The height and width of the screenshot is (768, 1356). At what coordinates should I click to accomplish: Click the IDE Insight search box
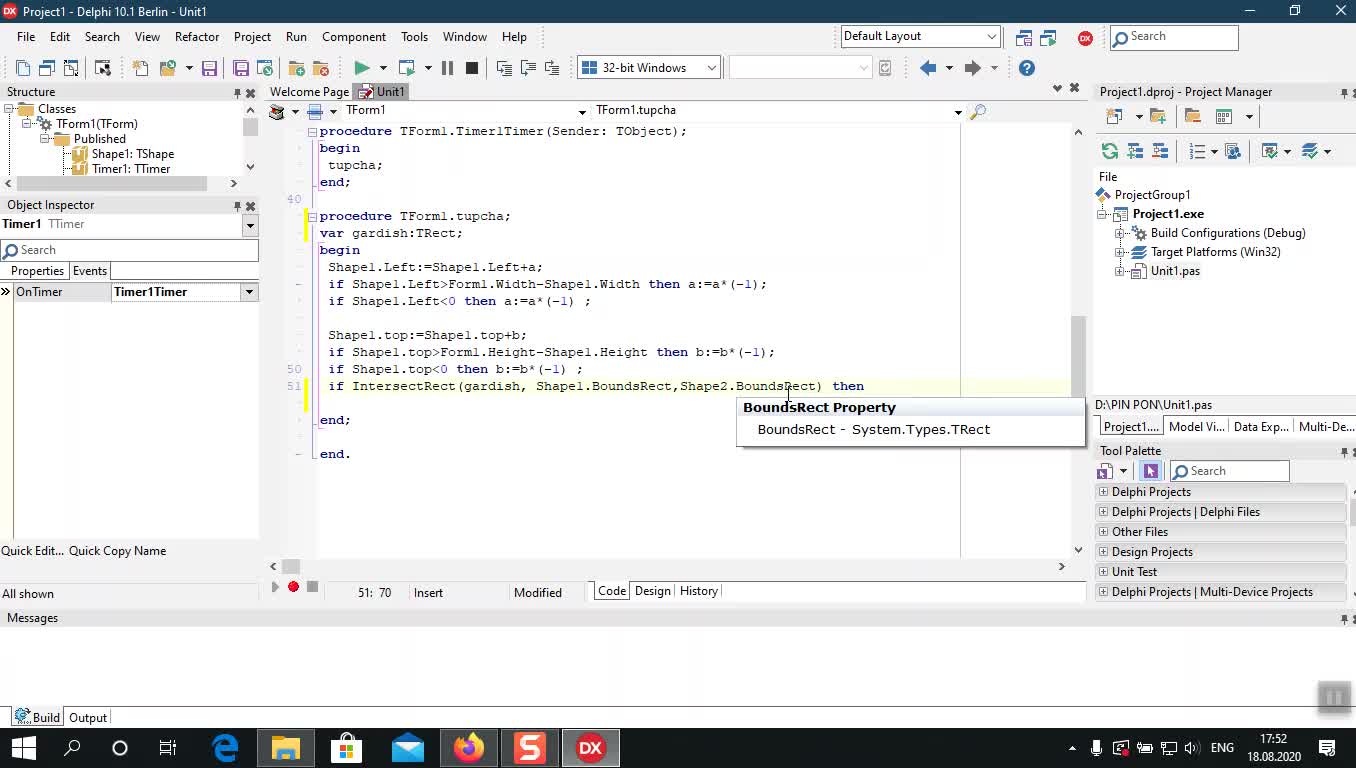click(x=1175, y=37)
